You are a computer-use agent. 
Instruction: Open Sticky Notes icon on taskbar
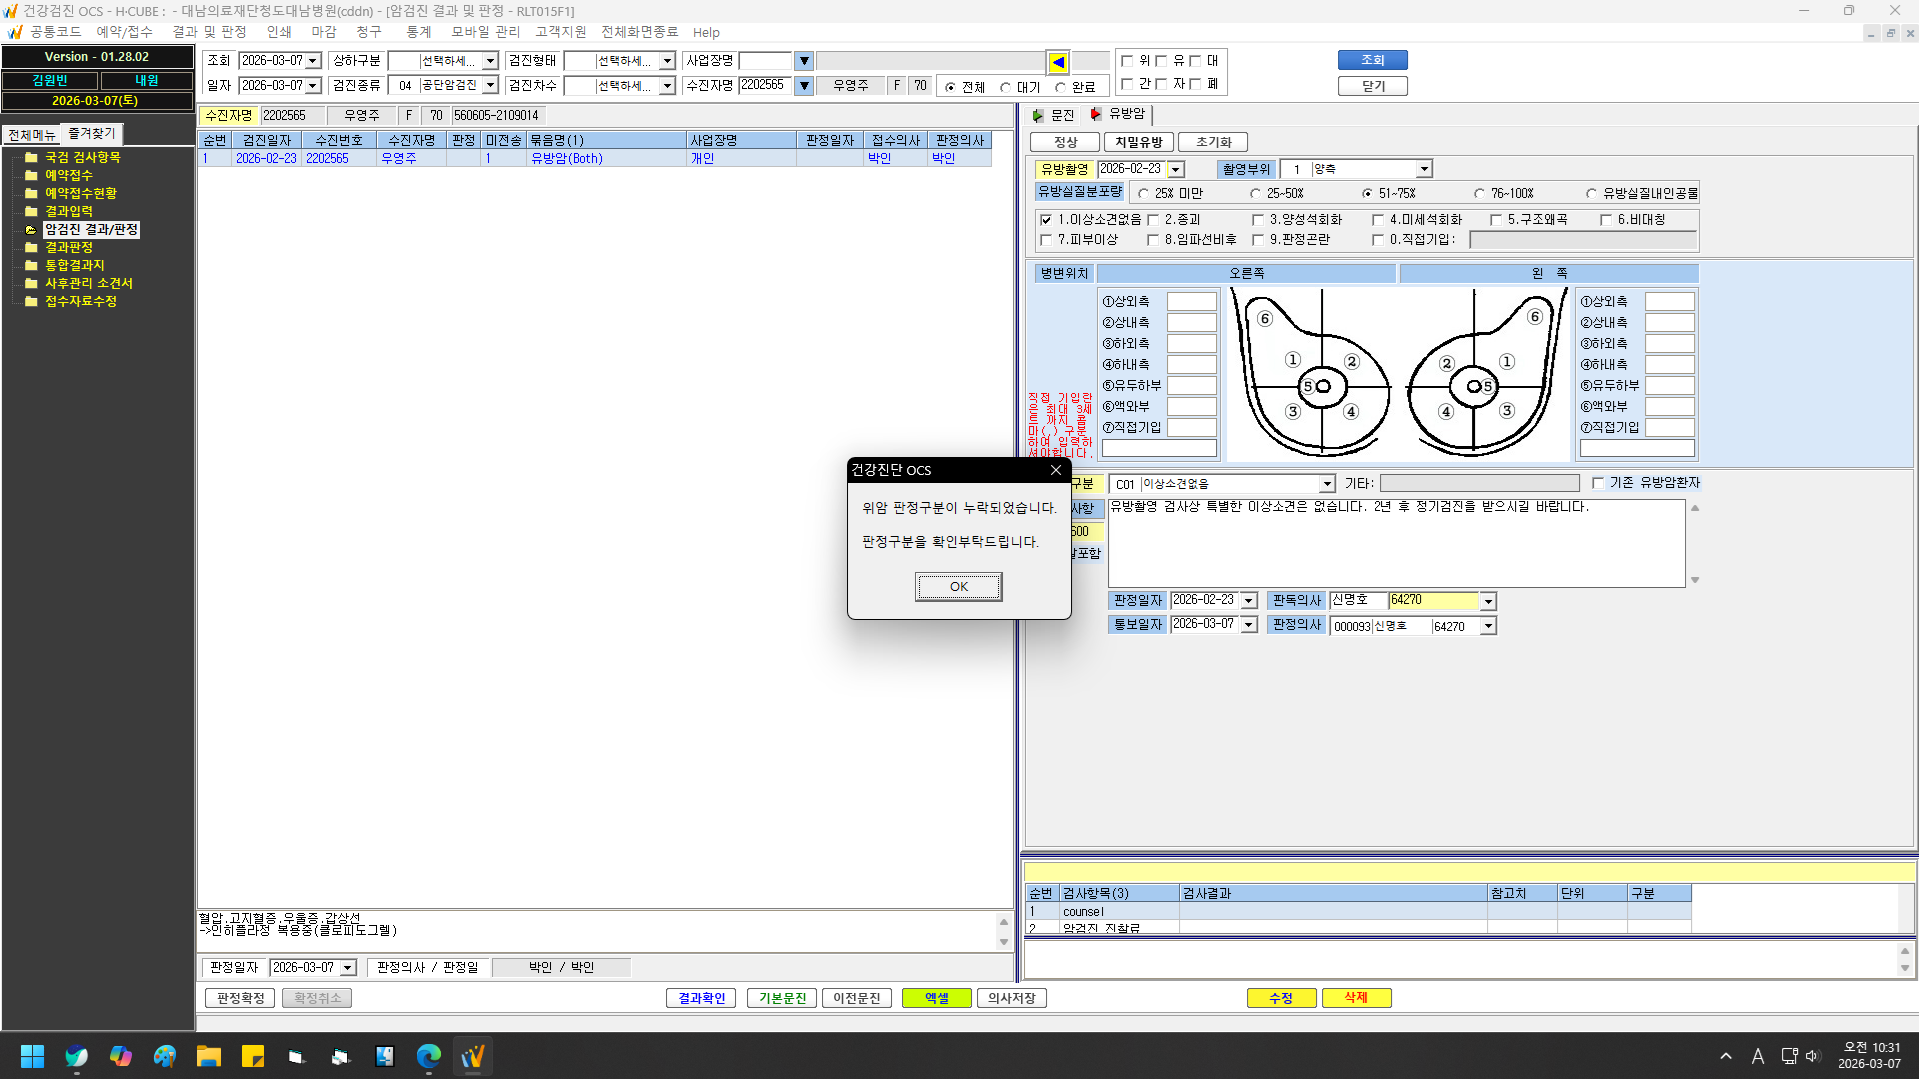253,1056
